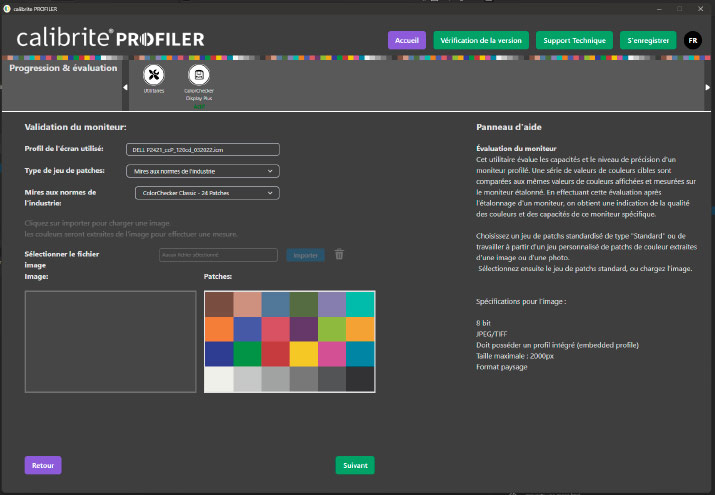Click the screen profile name field
This screenshot has width=715, height=495.
point(202,150)
